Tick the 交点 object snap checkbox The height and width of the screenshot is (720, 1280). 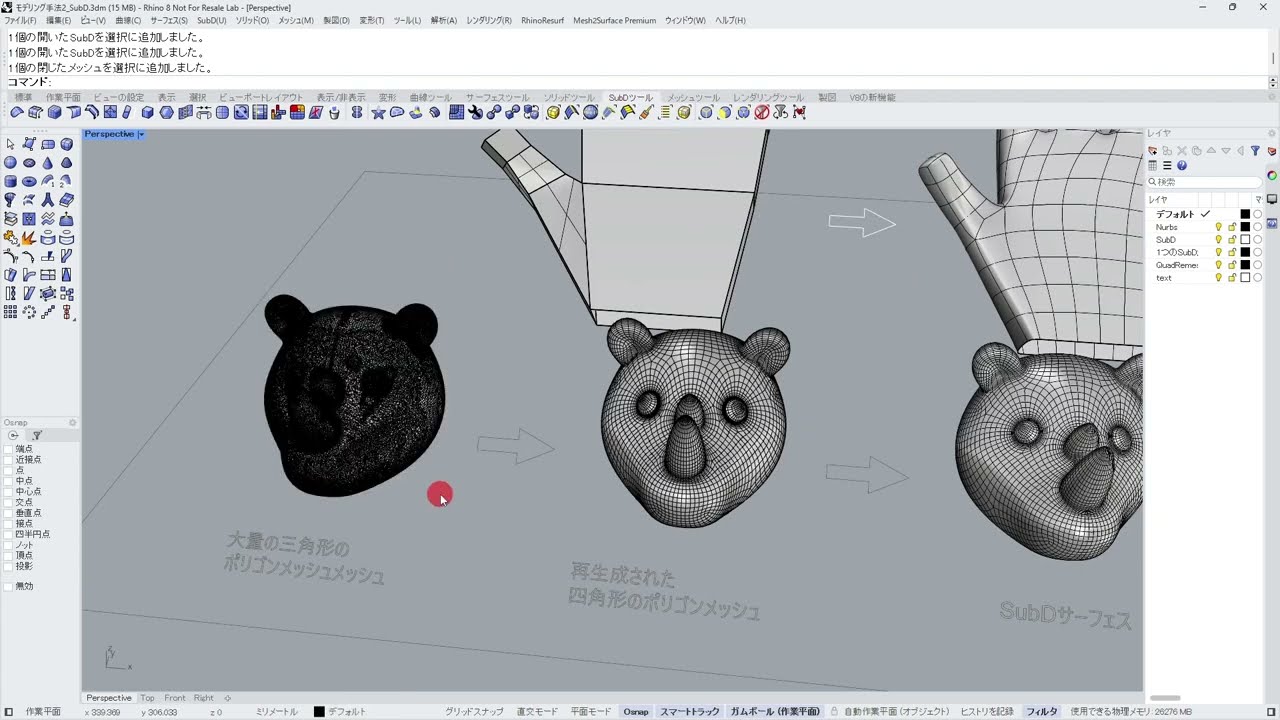[x=9, y=502]
